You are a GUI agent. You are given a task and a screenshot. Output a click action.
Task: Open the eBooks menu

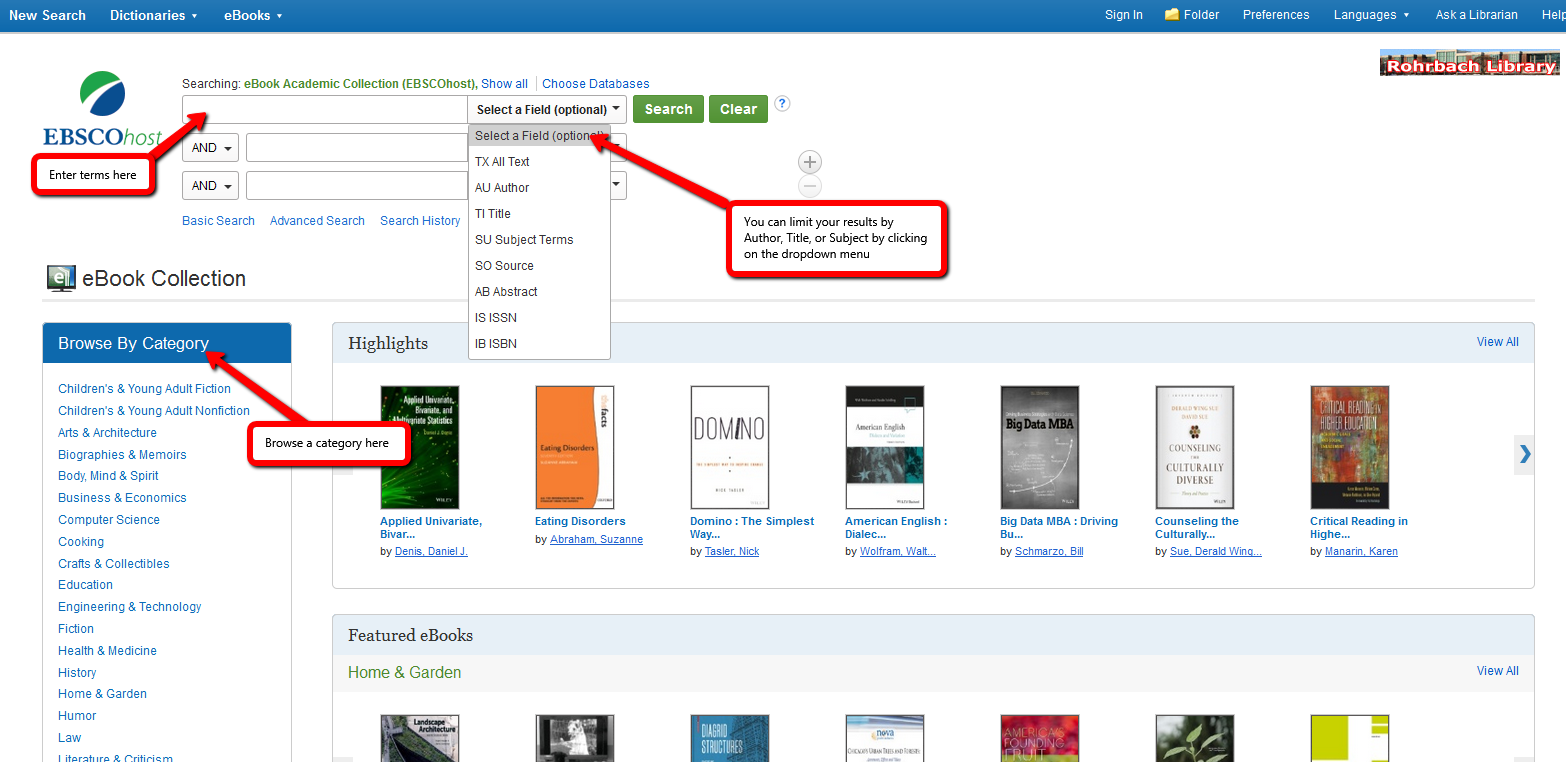[x=253, y=15]
